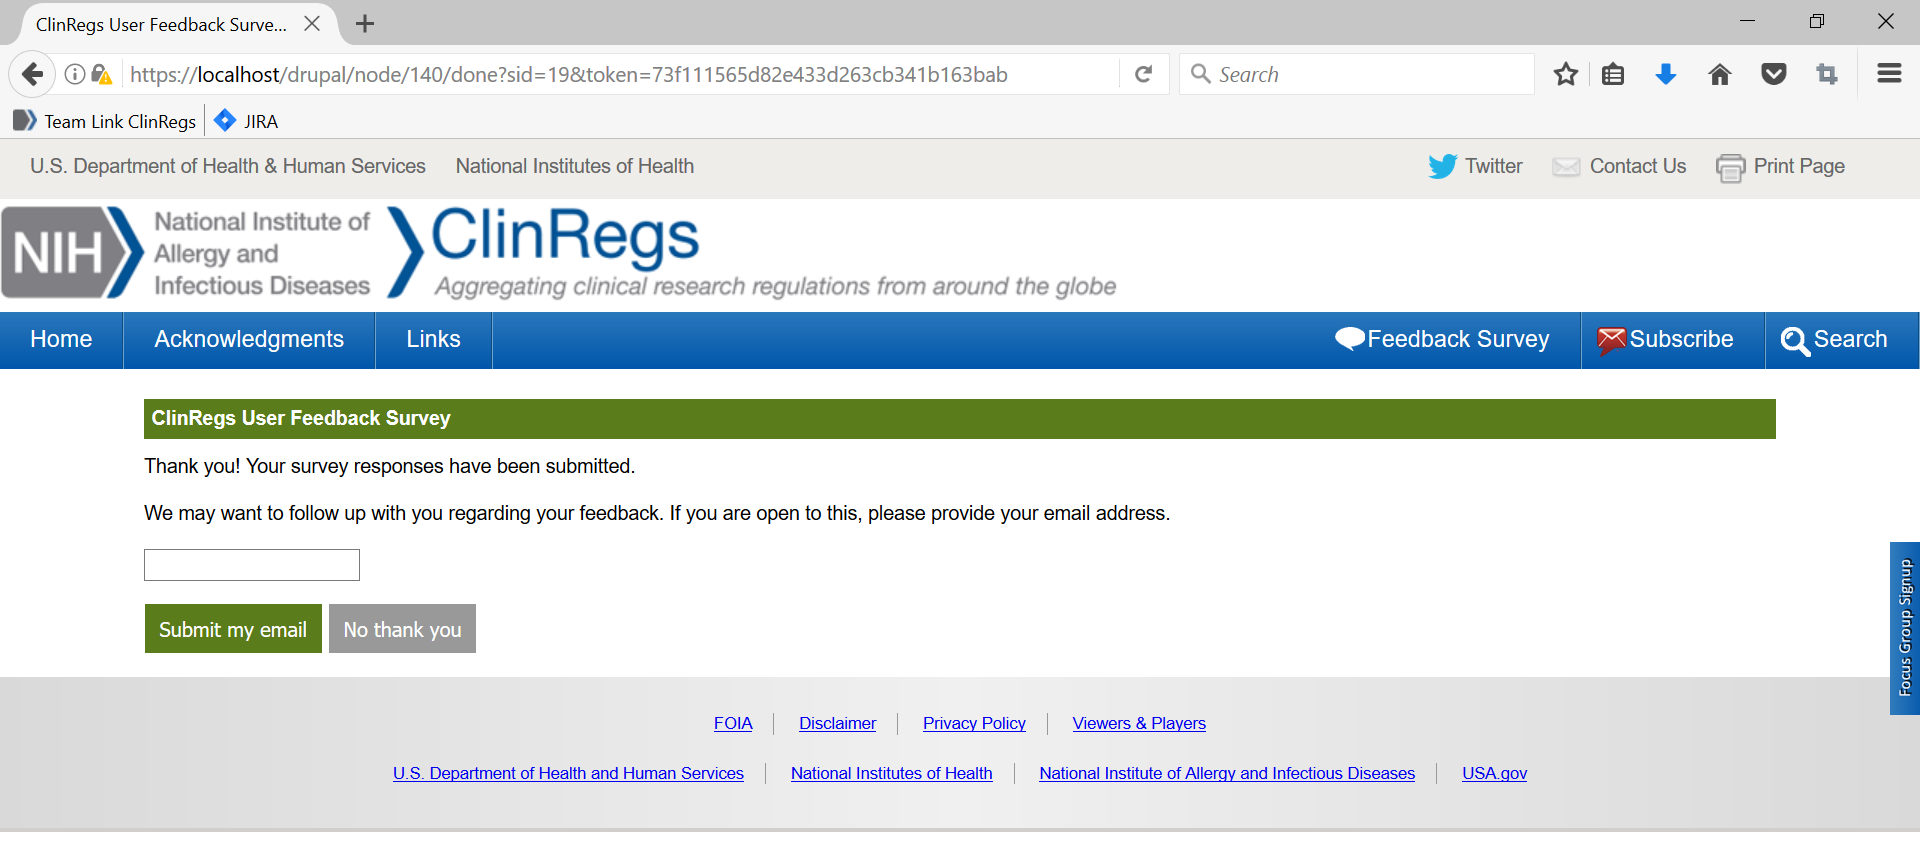Click the National Institutes of Health header link

(575, 166)
